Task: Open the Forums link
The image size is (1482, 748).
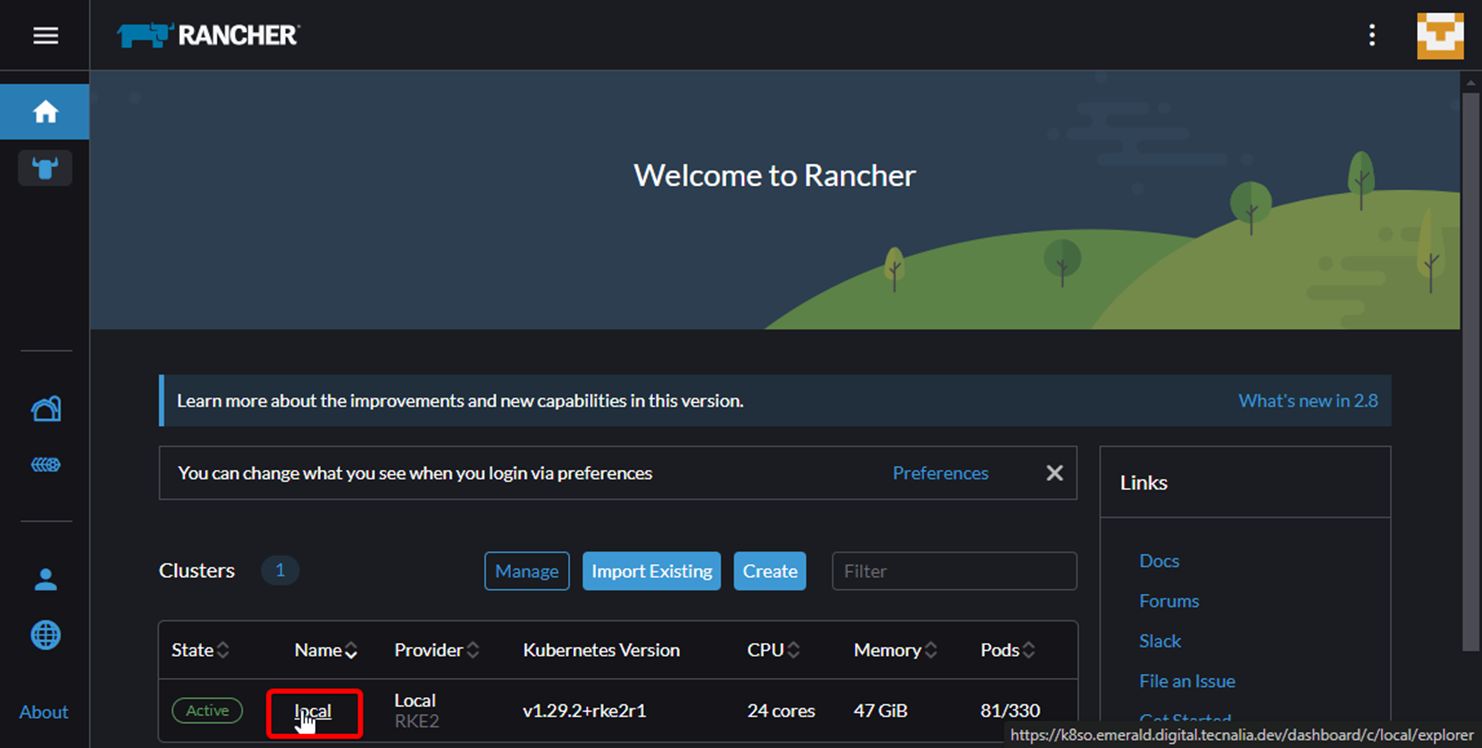Action: [1169, 601]
